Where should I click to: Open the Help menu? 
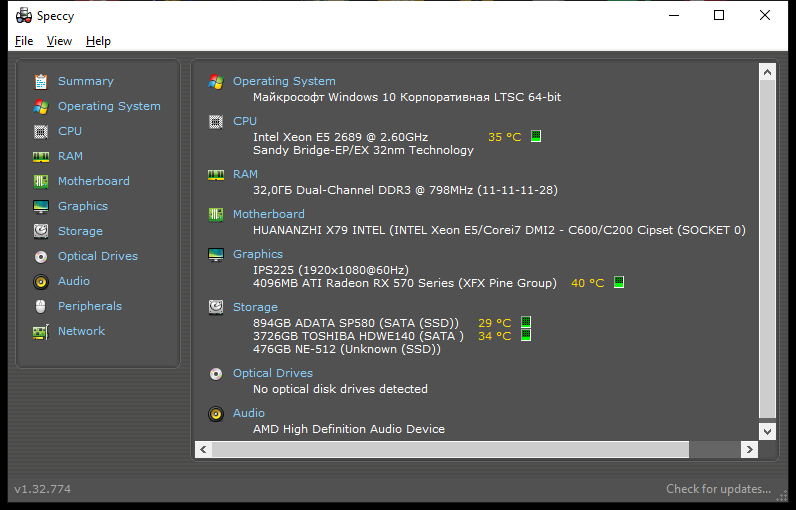[98, 41]
